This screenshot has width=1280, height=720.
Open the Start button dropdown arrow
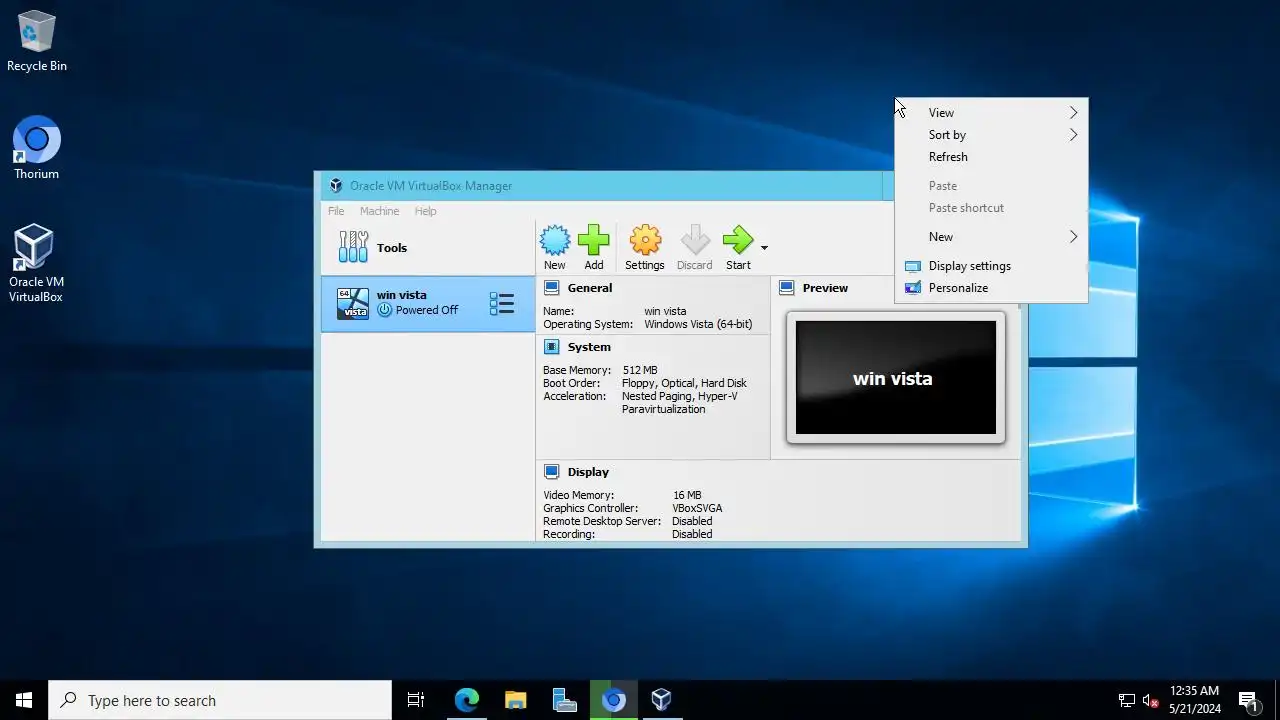pyautogui.click(x=764, y=248)
